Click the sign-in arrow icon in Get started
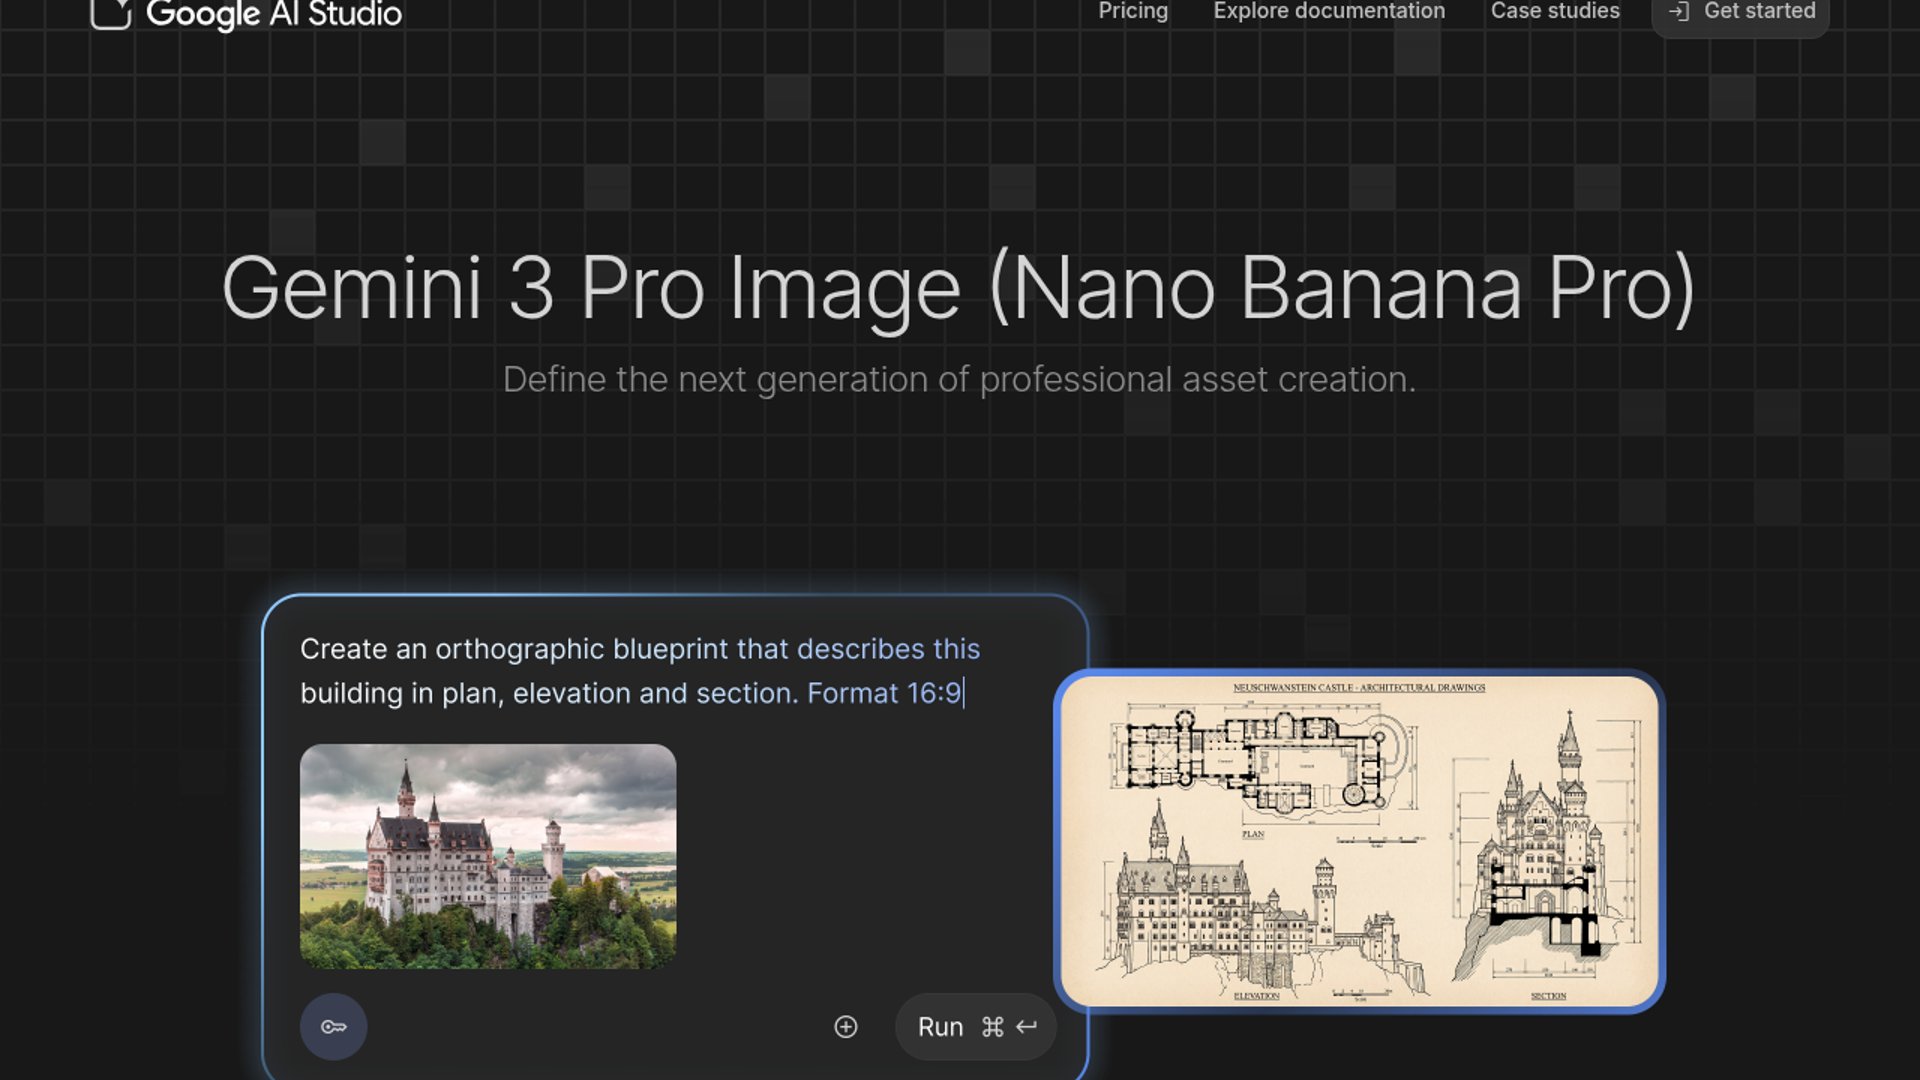 (x=1679, y=11)
